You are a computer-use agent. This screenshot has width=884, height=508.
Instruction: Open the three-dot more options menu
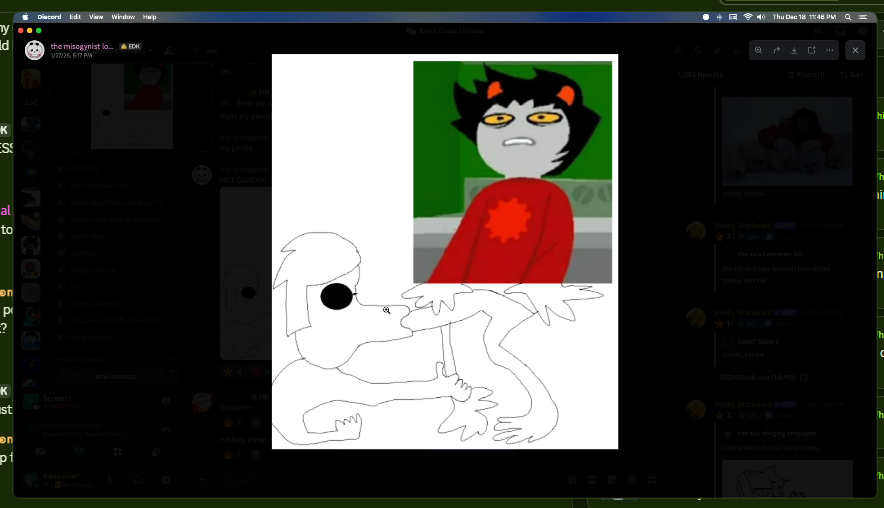(829, 50)
